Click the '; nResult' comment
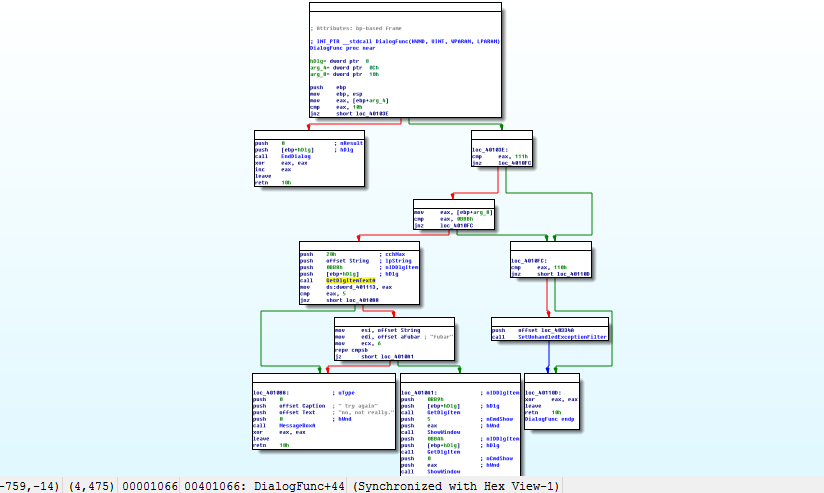Screen dimensions: 824x493 pos(348,143)
